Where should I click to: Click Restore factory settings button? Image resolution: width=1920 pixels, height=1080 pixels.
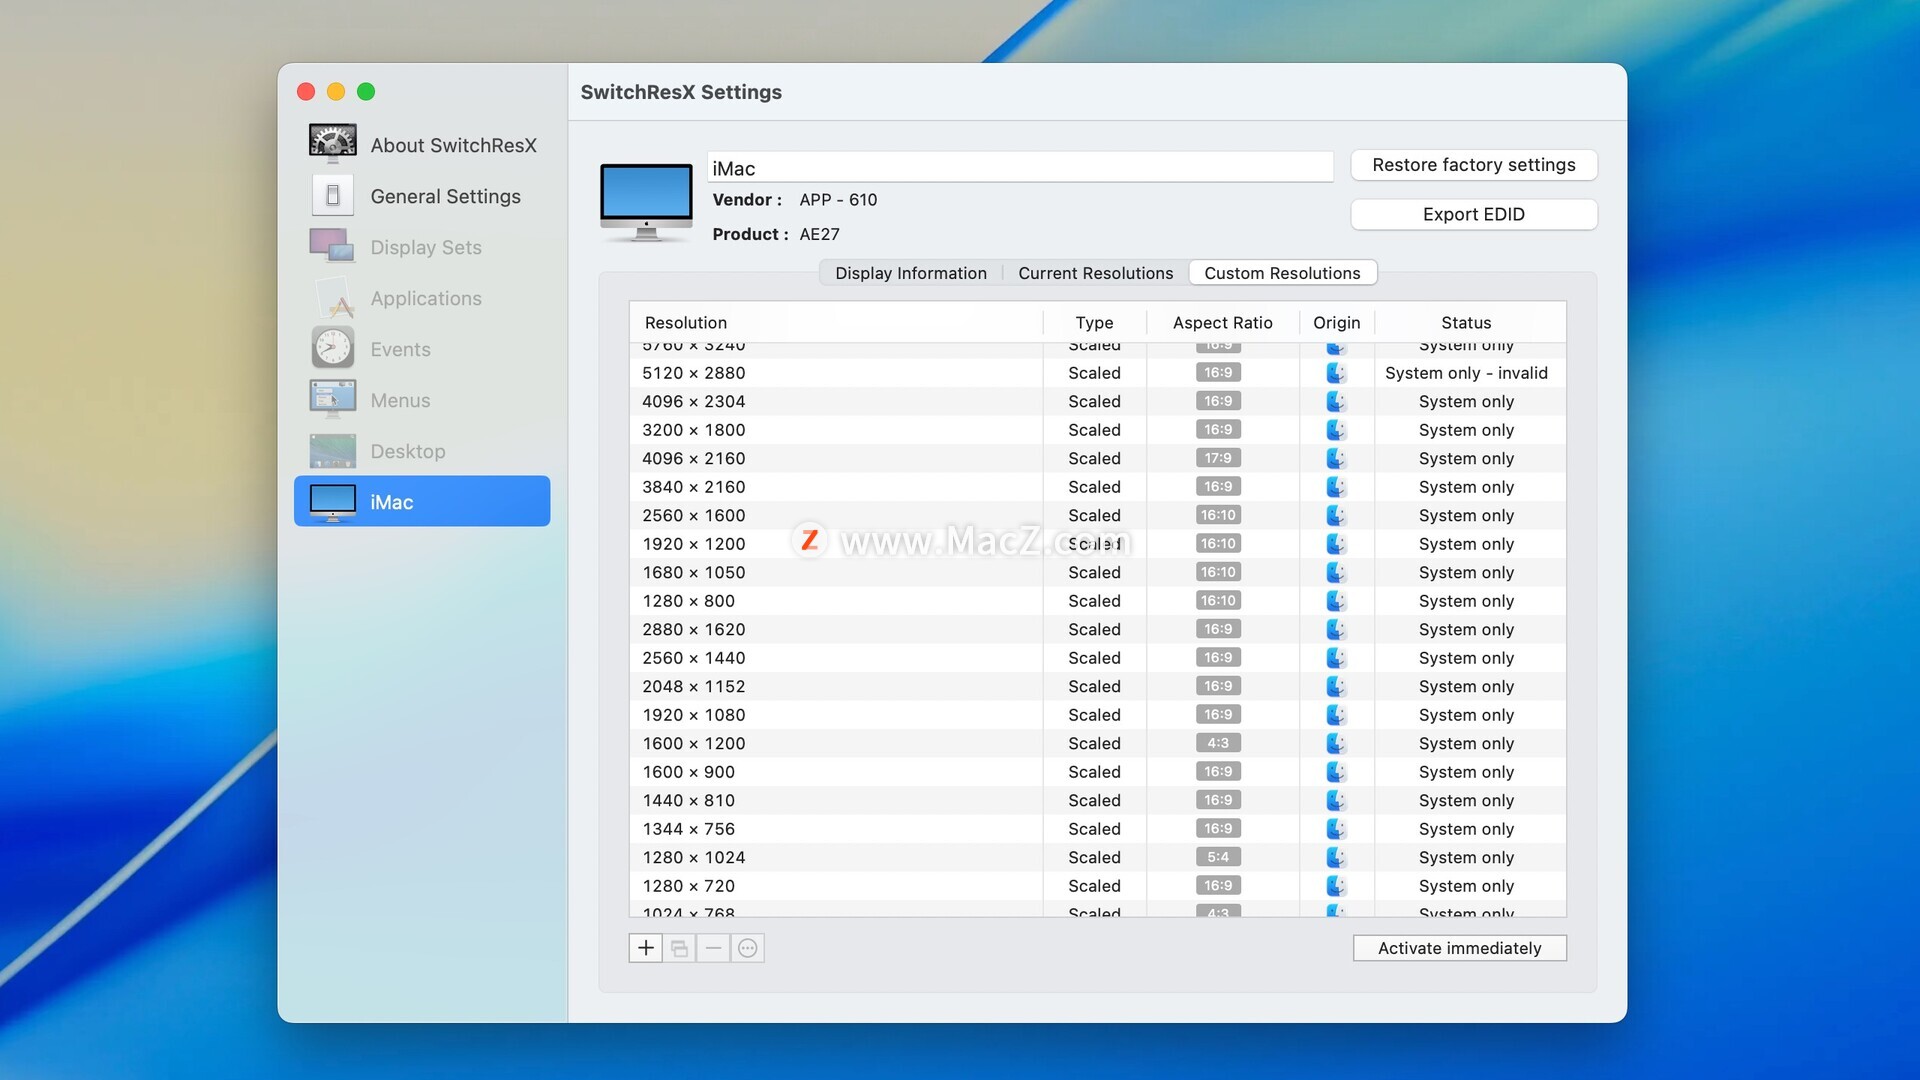[x=1473, y=165]
